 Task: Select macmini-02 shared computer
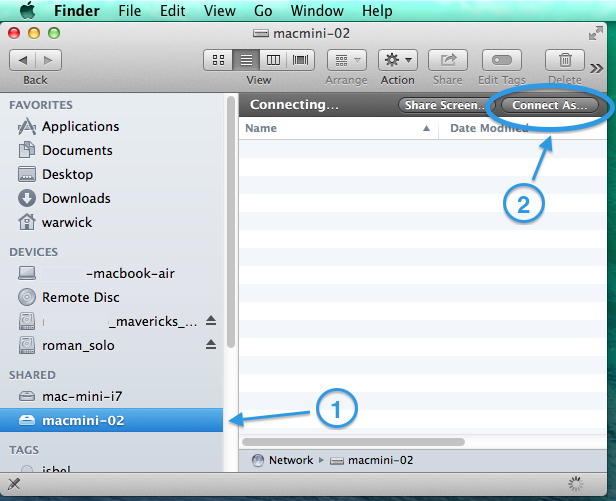111,420
